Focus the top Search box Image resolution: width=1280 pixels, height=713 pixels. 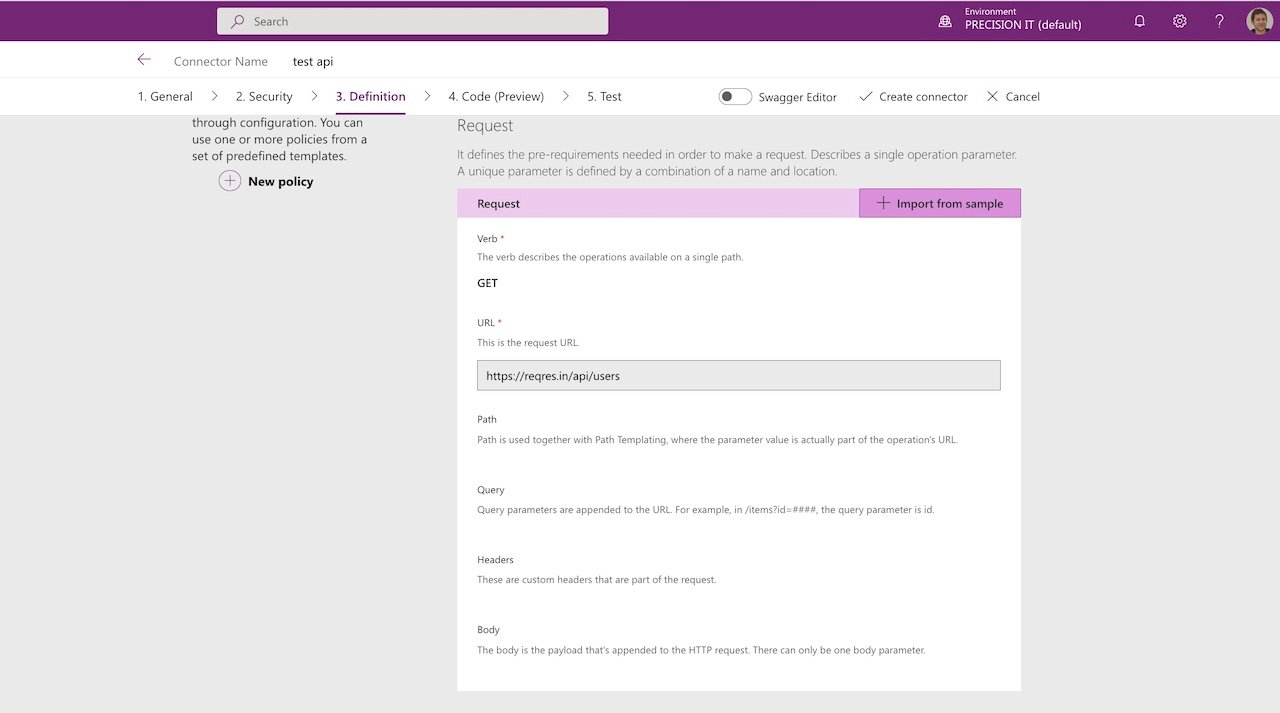[x=412, y=21]
